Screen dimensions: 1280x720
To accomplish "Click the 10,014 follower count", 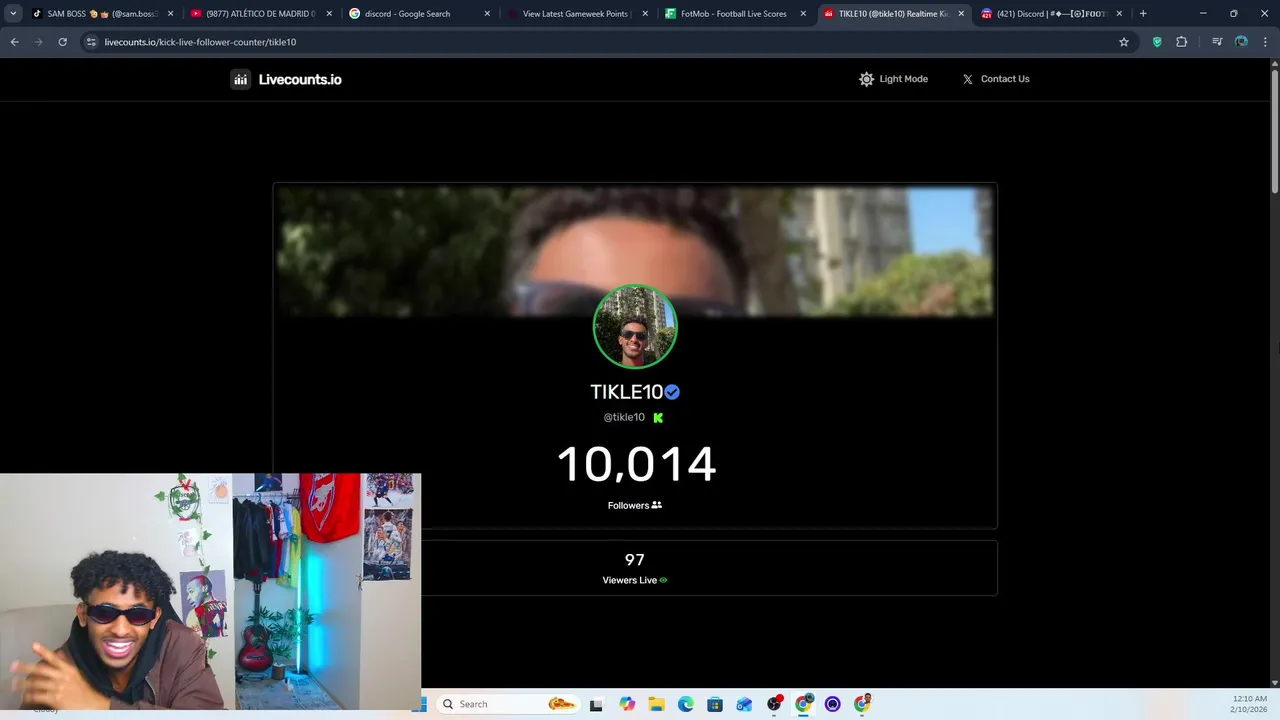I will 636,464.
